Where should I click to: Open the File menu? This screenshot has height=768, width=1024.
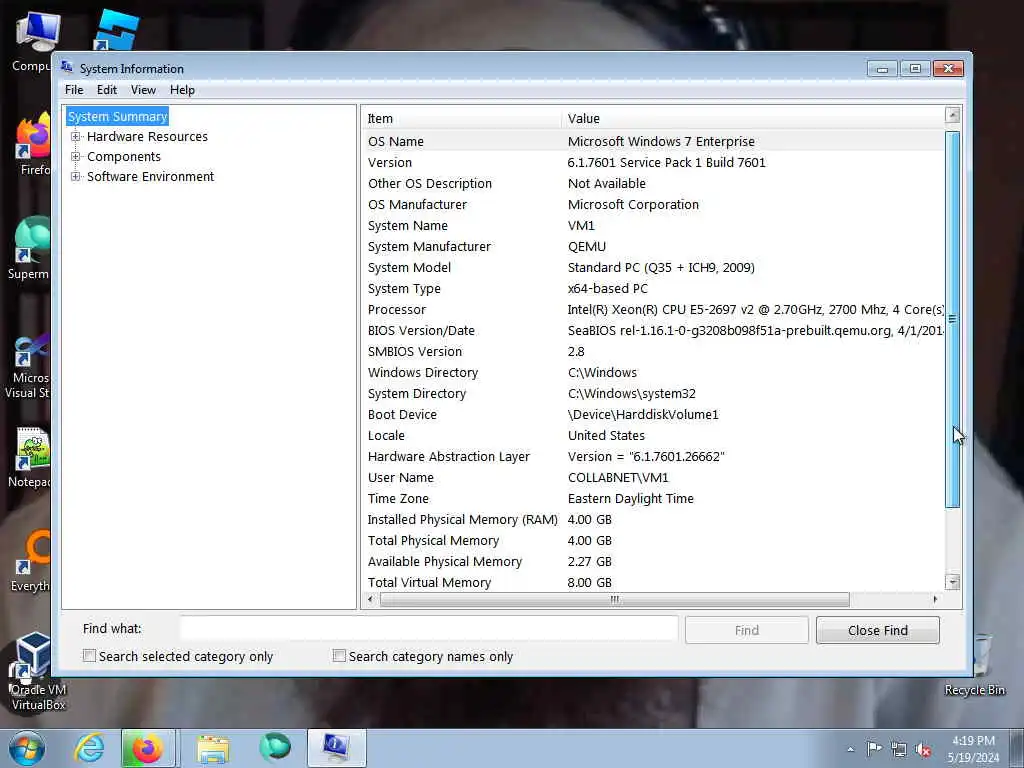coord(74,90)
